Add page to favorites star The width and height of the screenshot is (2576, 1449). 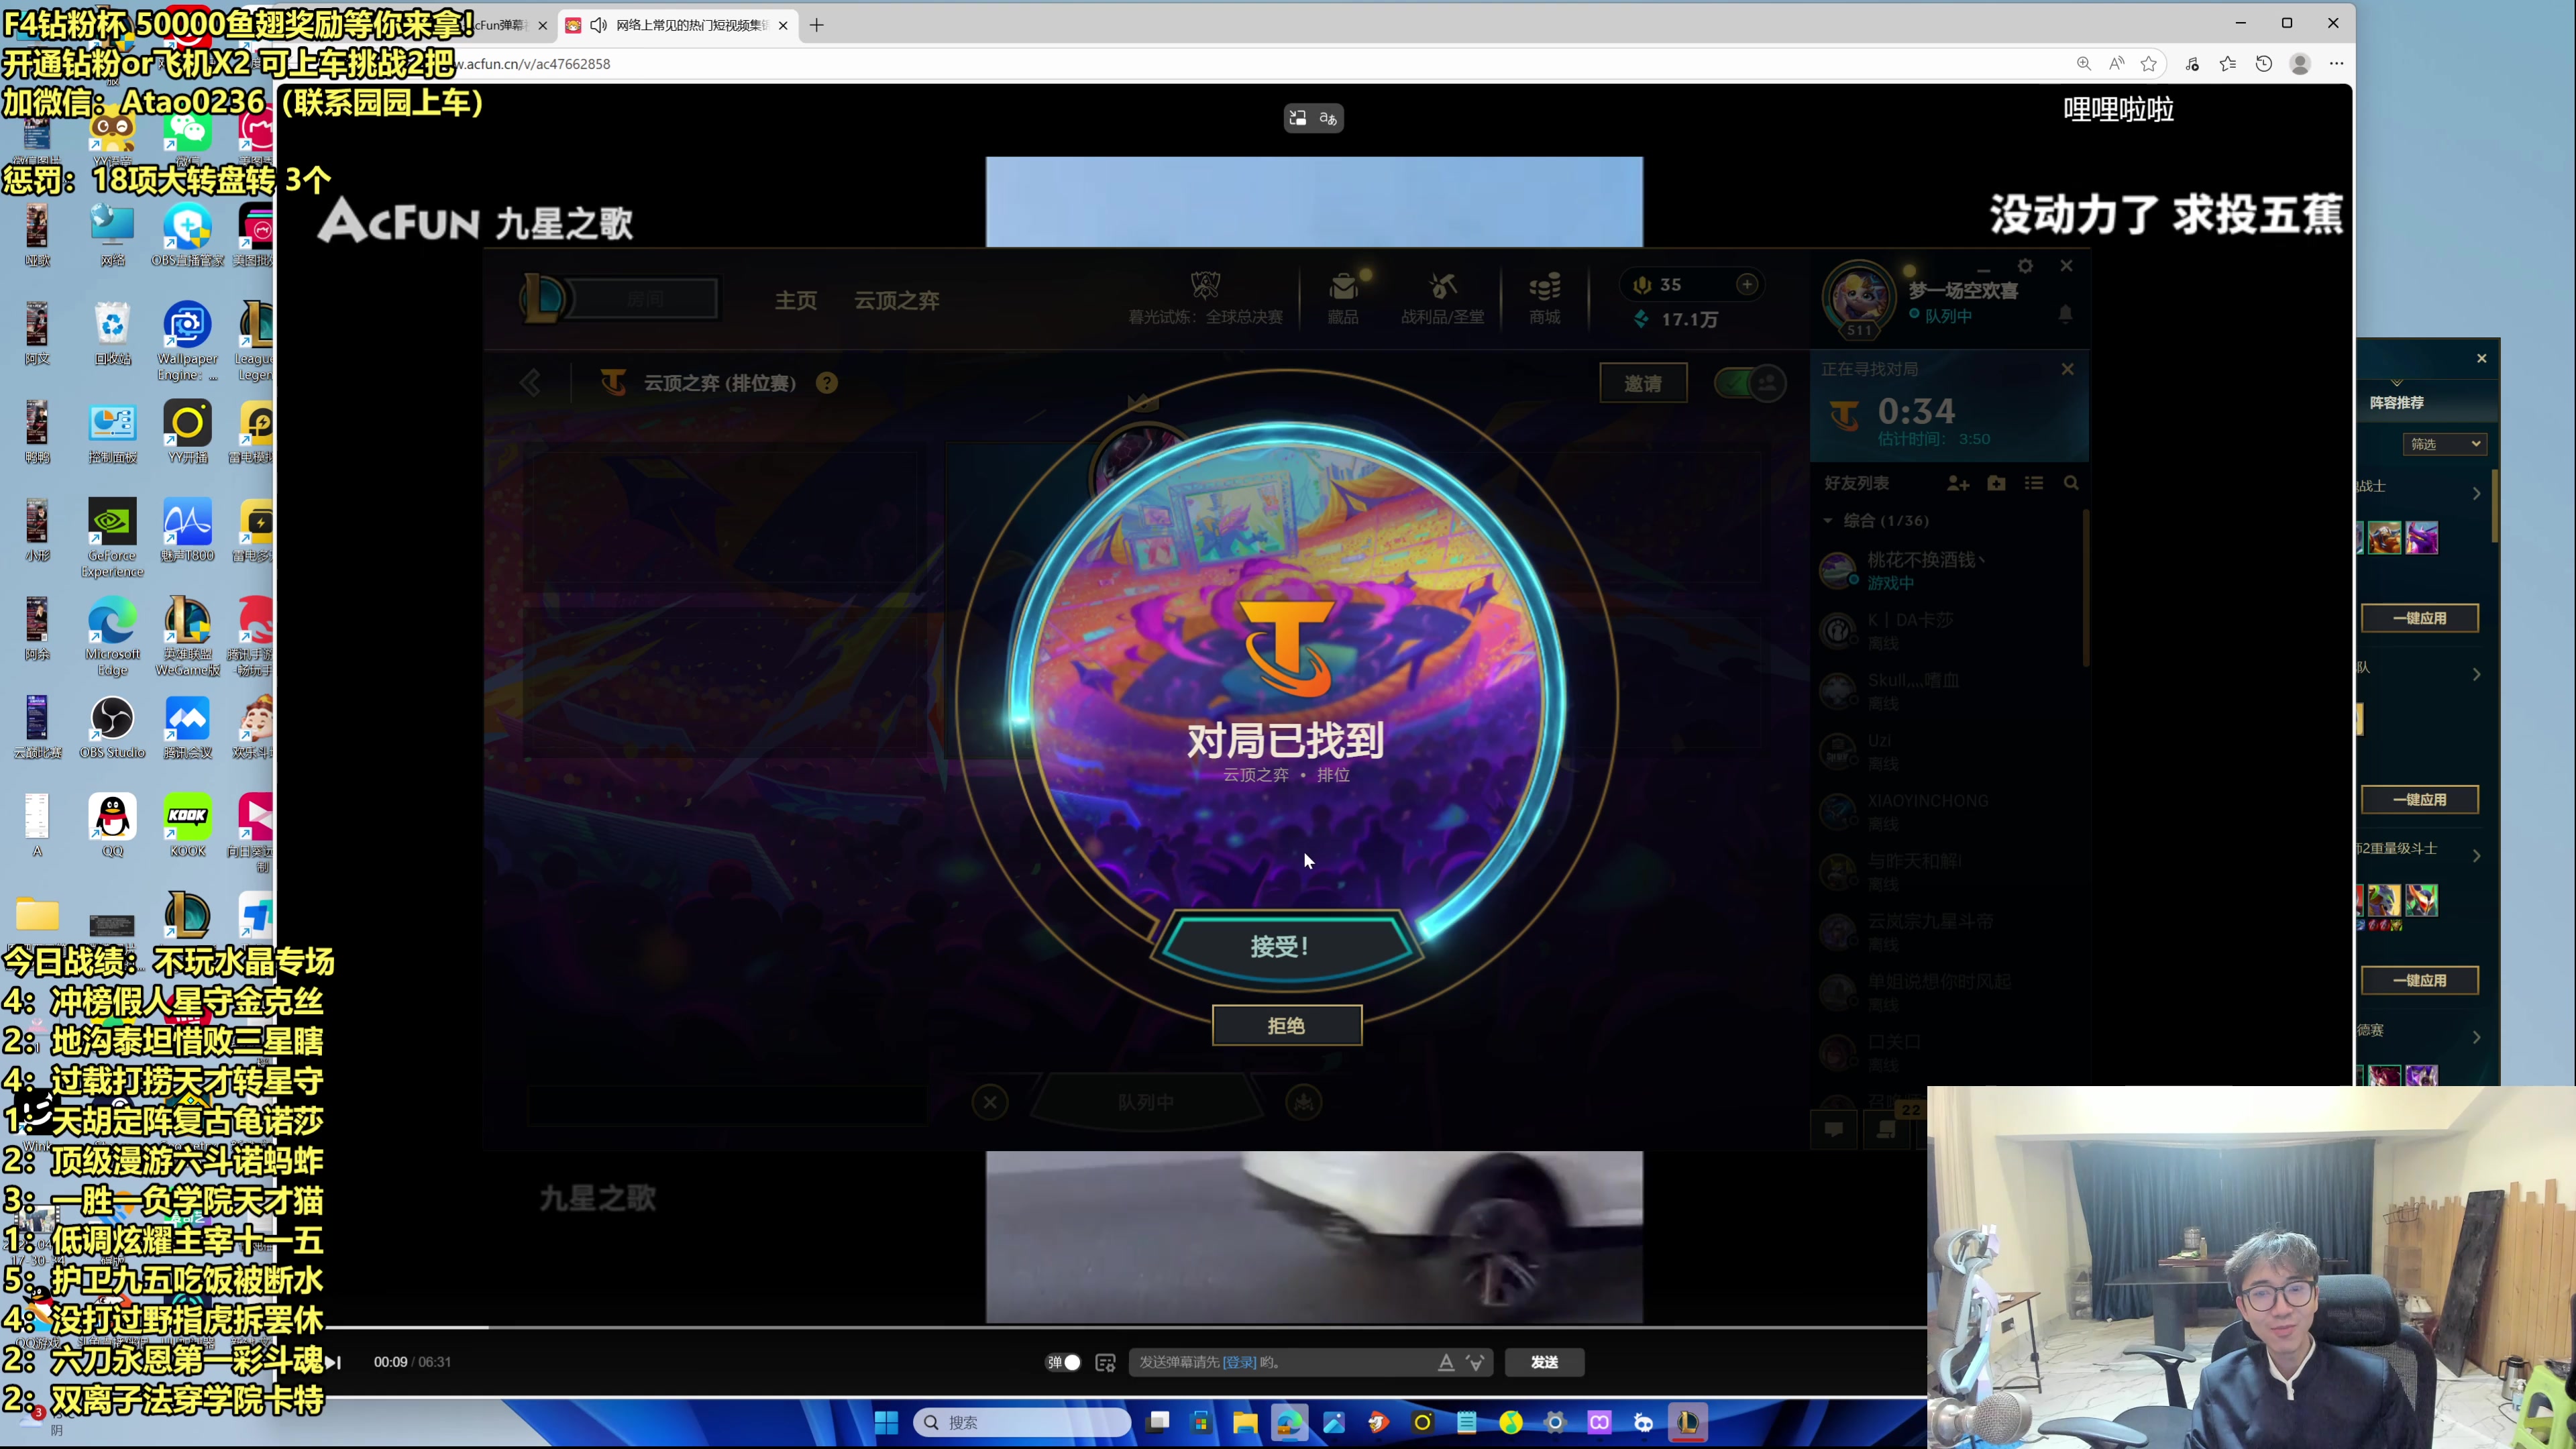pyautogui.click(x=2149, y=64)
